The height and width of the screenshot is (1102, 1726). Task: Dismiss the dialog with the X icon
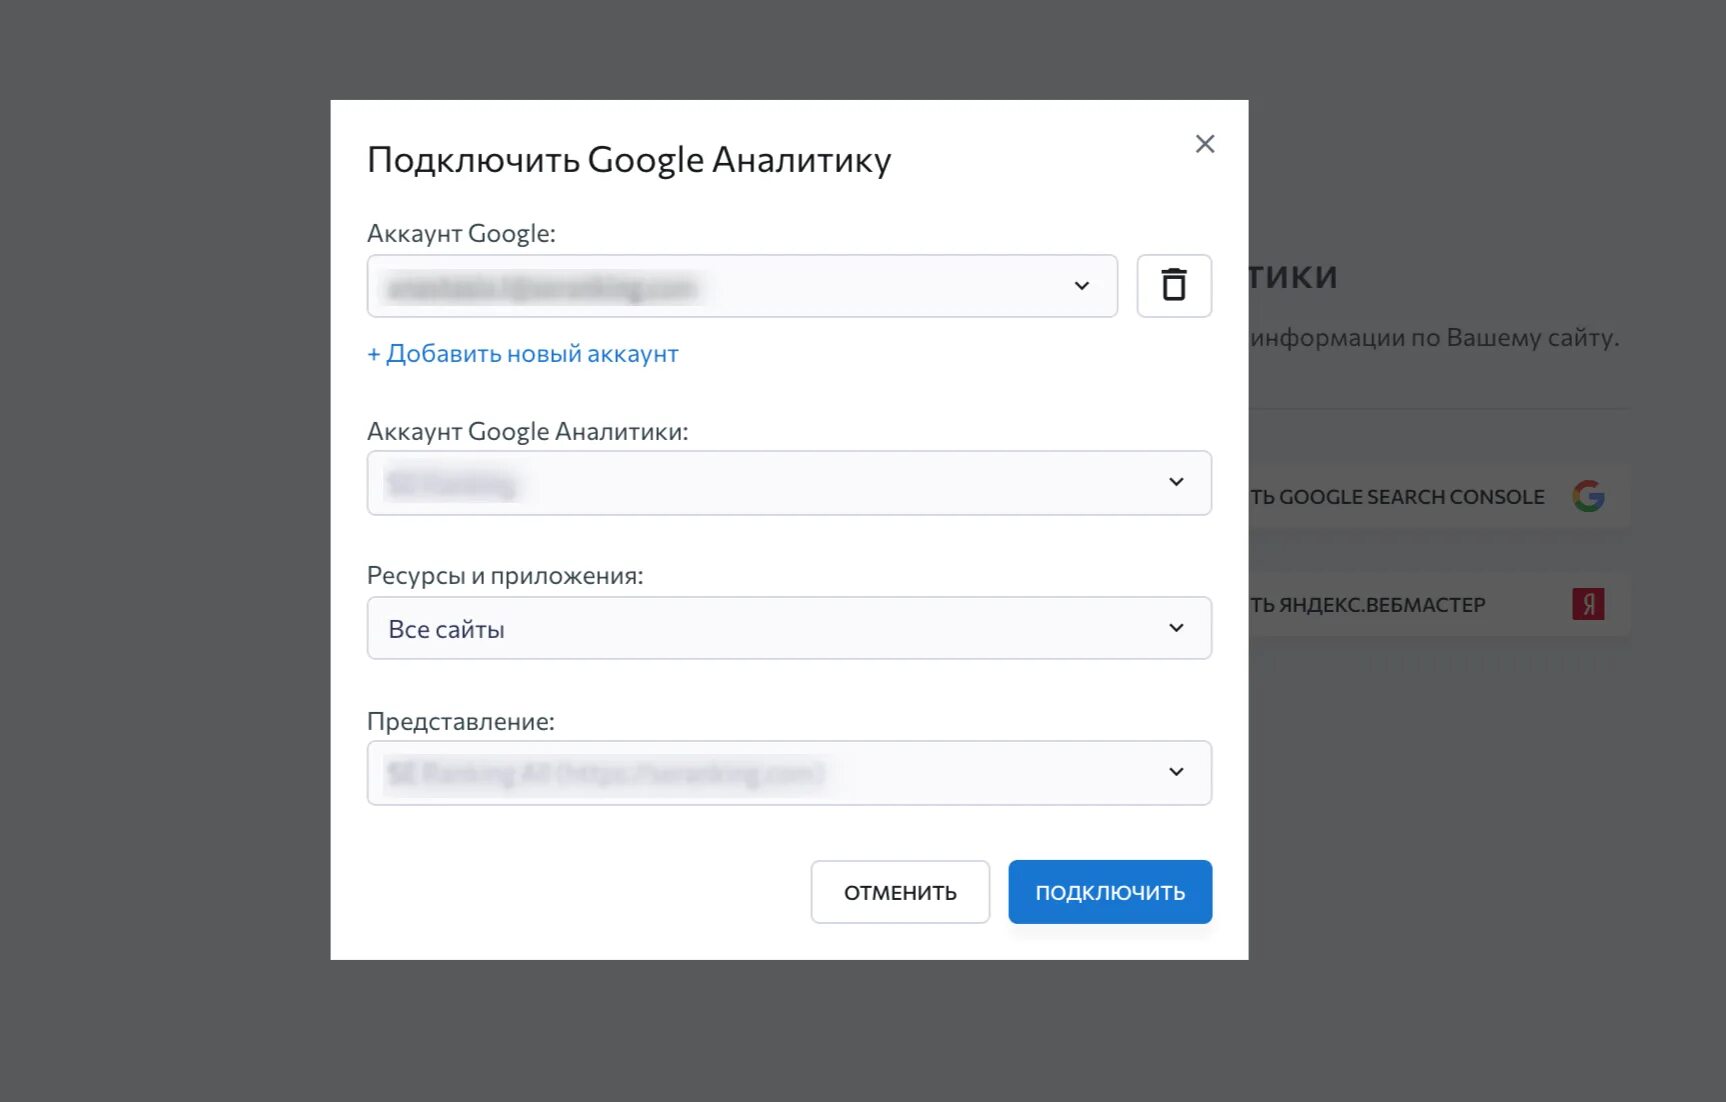tap(1204, 143)
